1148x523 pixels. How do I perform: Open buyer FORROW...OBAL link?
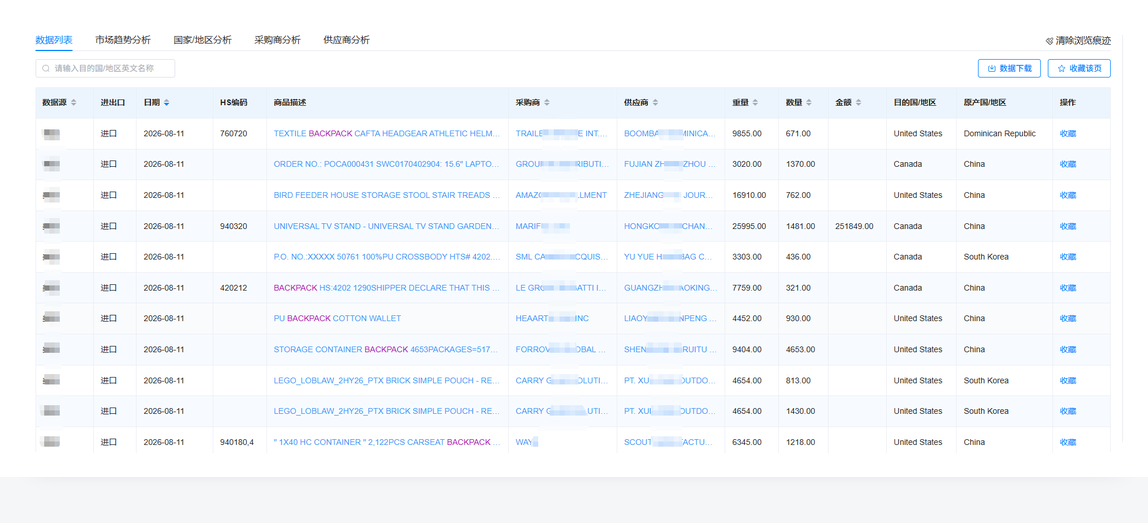point(562,349)
